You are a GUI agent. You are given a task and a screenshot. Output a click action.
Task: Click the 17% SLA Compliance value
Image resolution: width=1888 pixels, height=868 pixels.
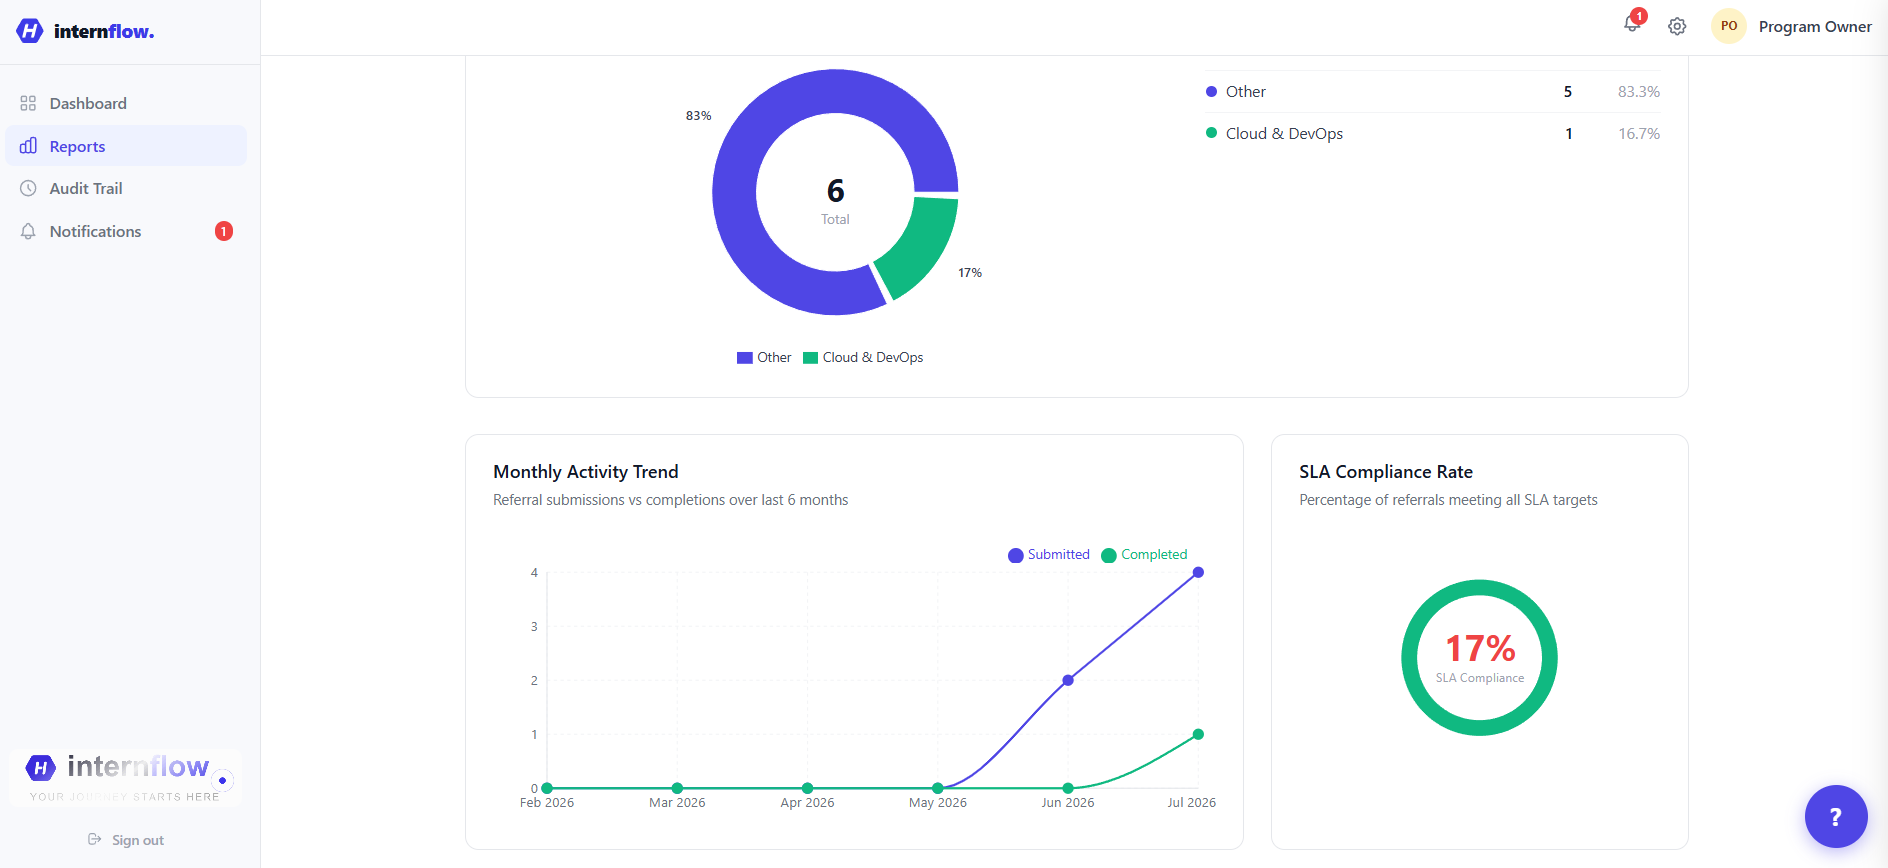[1480, 649]
